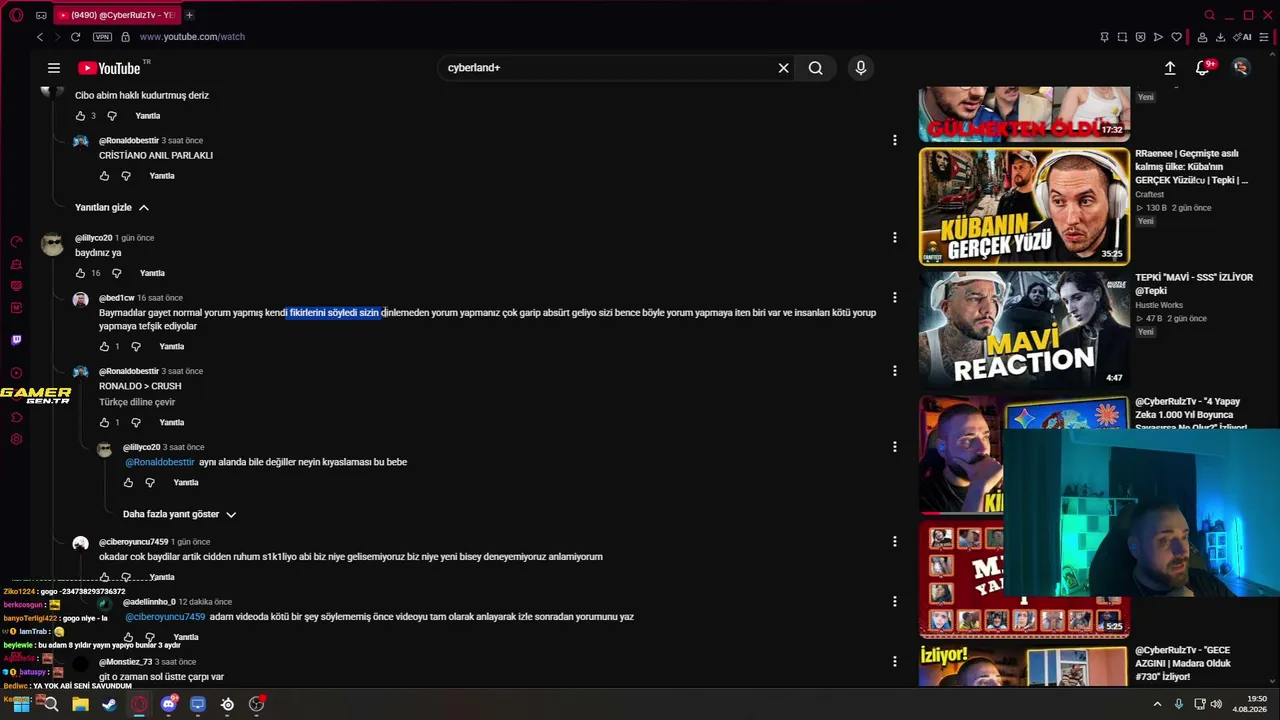Show hidden system tray icons
The image size is (1280, 720).
pos(1157,704)
